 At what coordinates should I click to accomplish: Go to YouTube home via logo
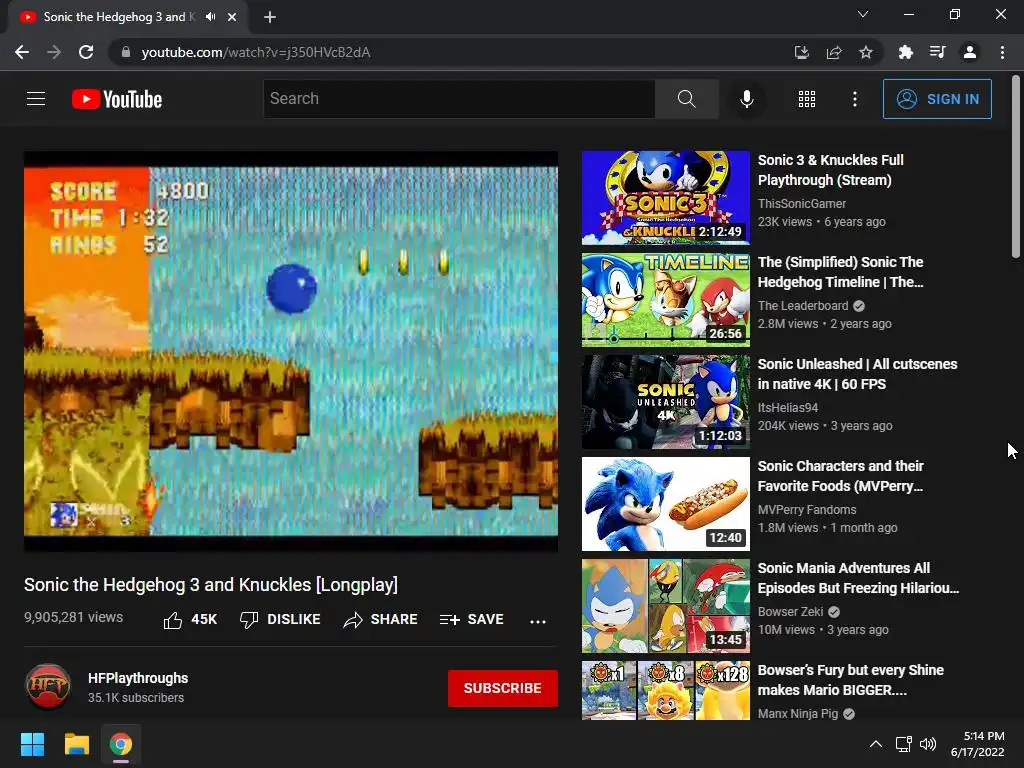tap(117, 99)
